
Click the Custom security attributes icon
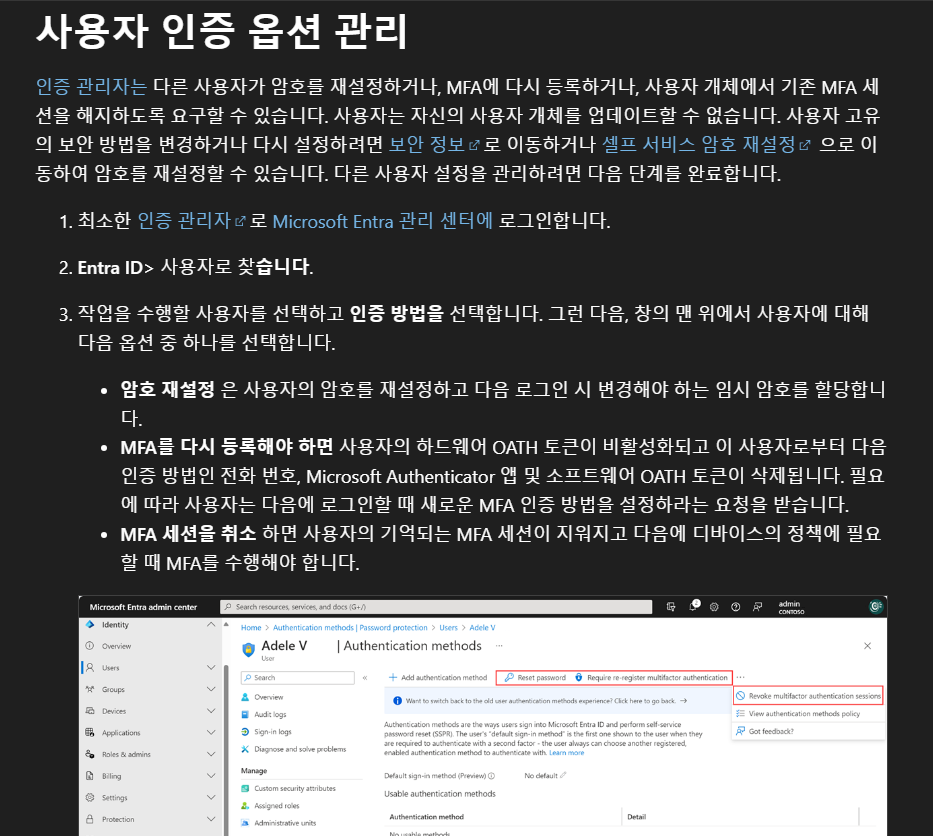(245, 788)
